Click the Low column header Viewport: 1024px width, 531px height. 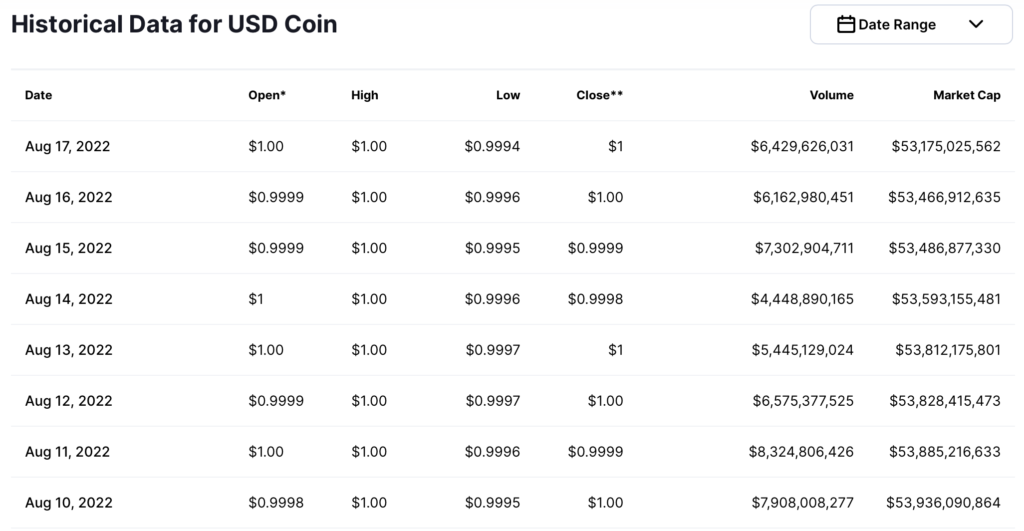click(508, 96)
